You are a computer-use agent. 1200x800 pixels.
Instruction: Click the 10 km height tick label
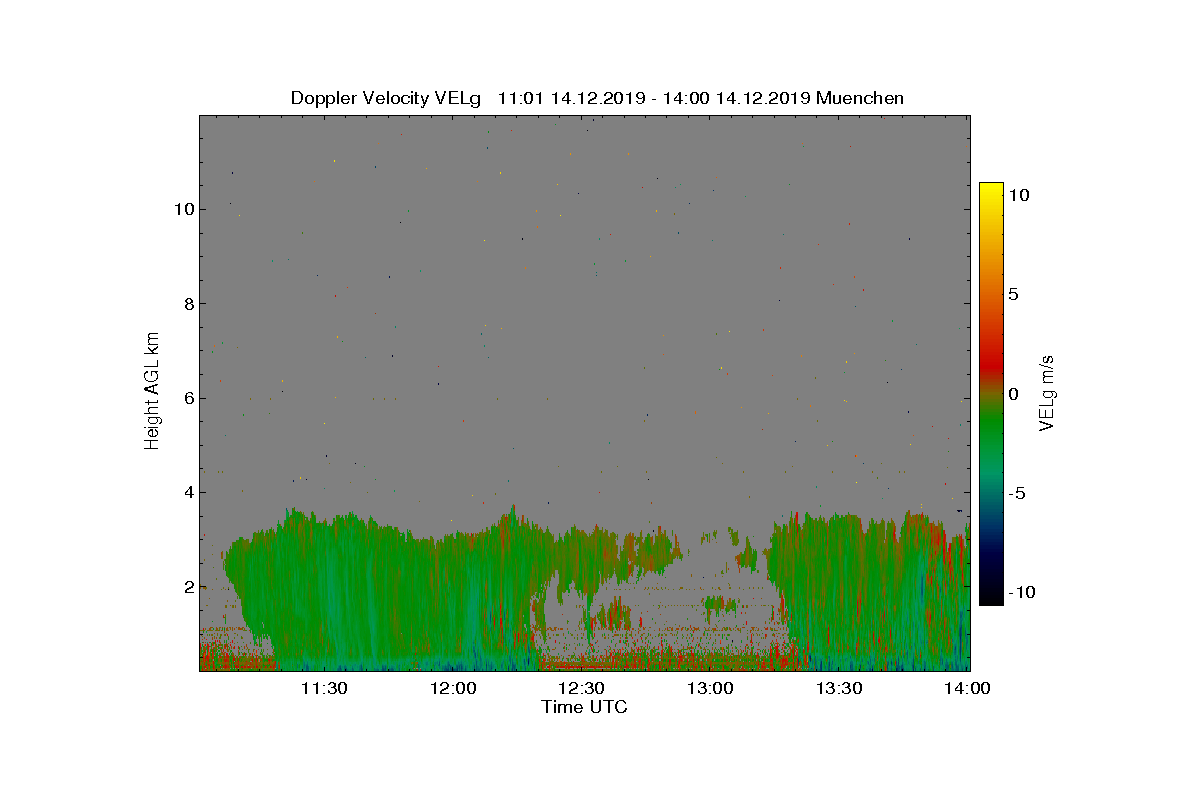point(183,209)
